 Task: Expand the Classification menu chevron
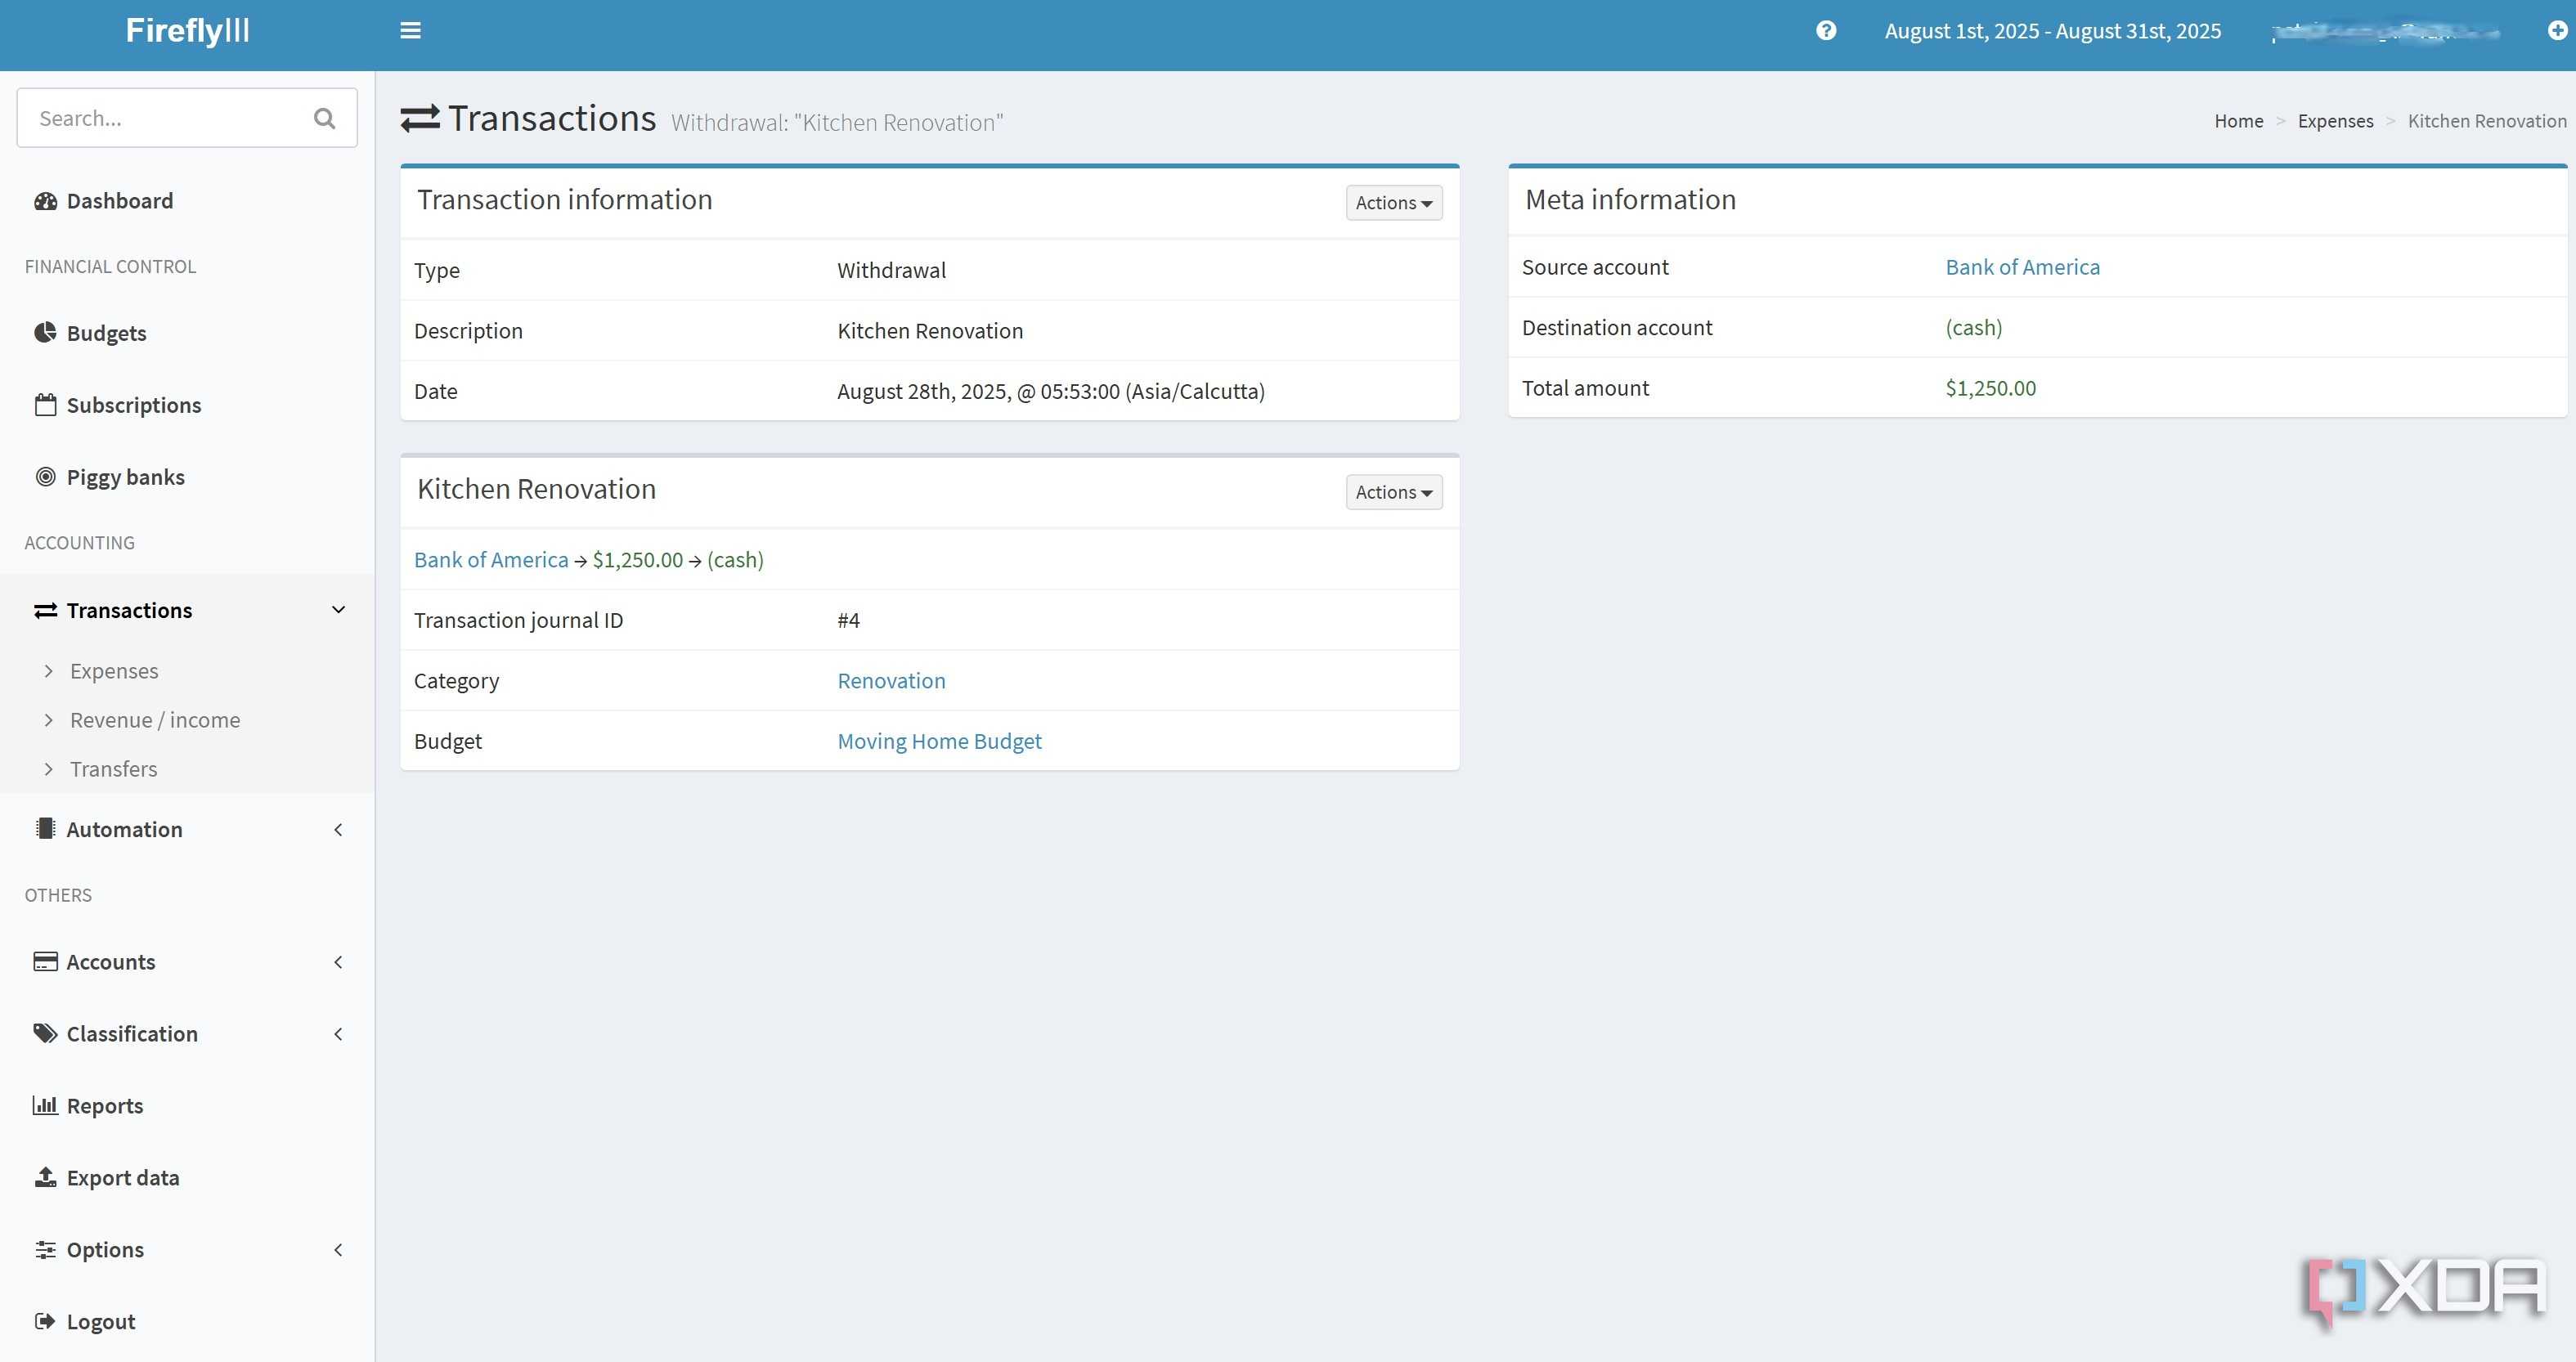tap(338, 1034)
